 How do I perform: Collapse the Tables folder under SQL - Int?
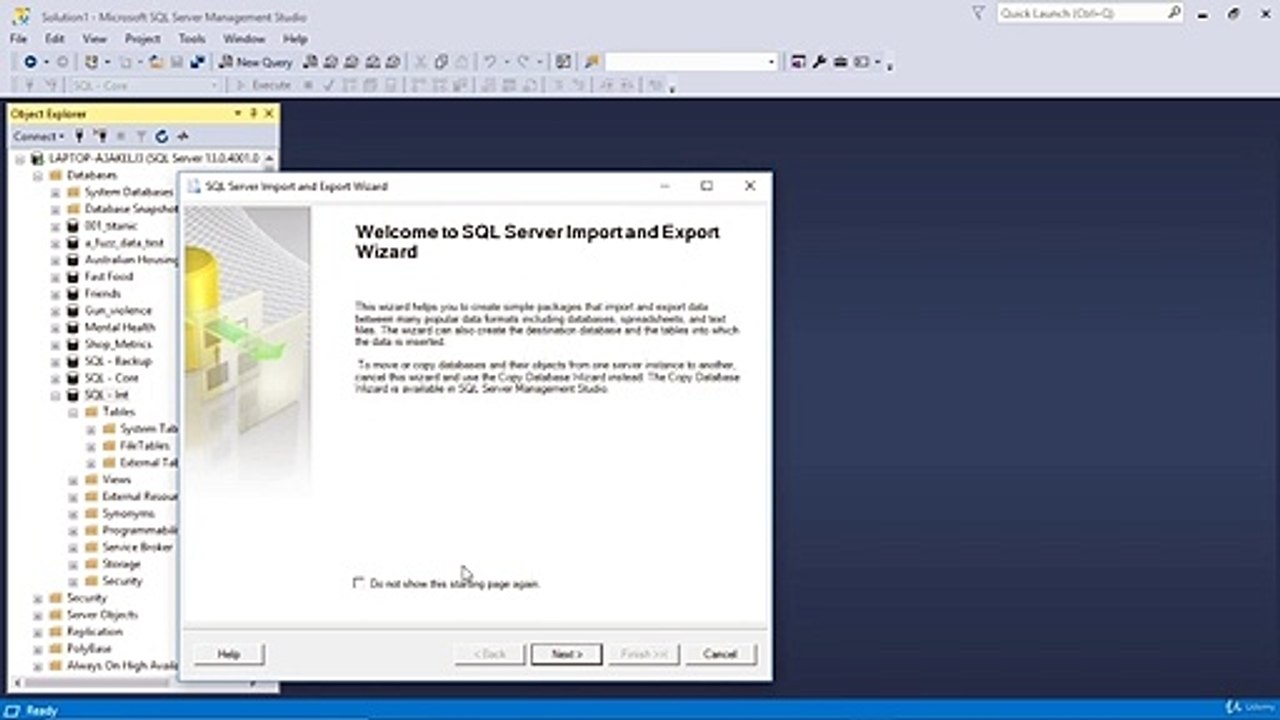click(x=74, y=412)
